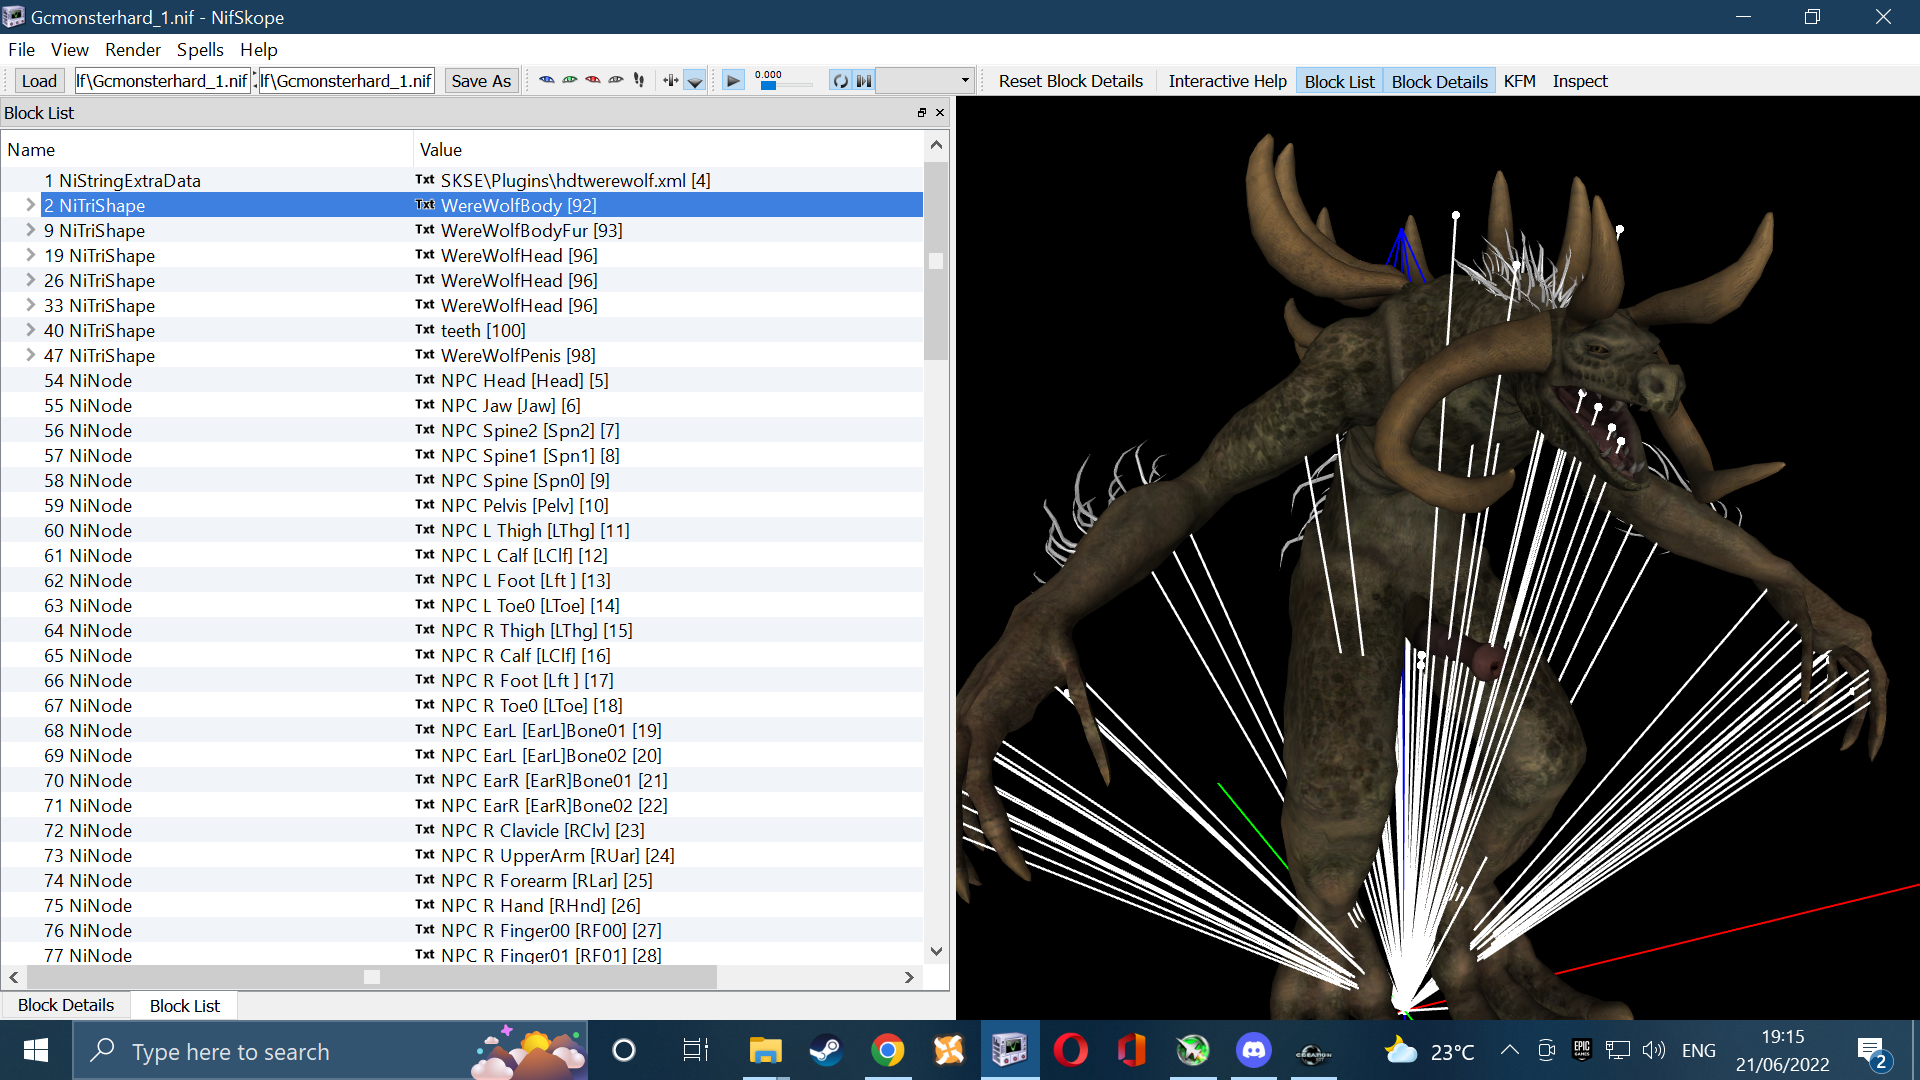Image resolution: width=1920 pixels, height=1080 pixels.
Task: Select 59 NiNode row
Action: pos(462,505)
